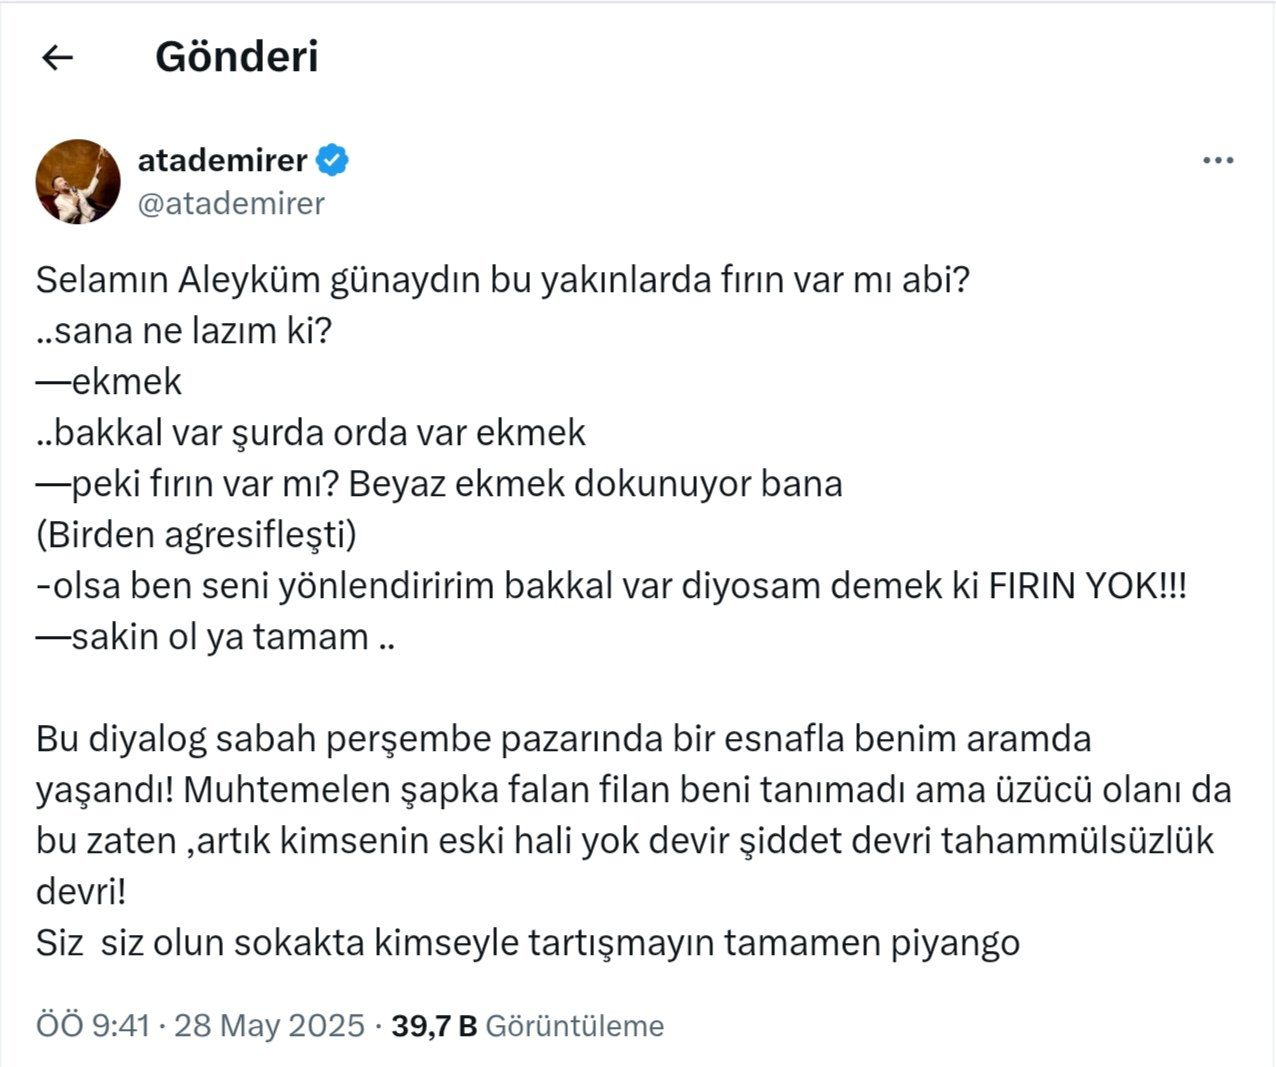Click the Gönderi page heading

pos(236,57)
